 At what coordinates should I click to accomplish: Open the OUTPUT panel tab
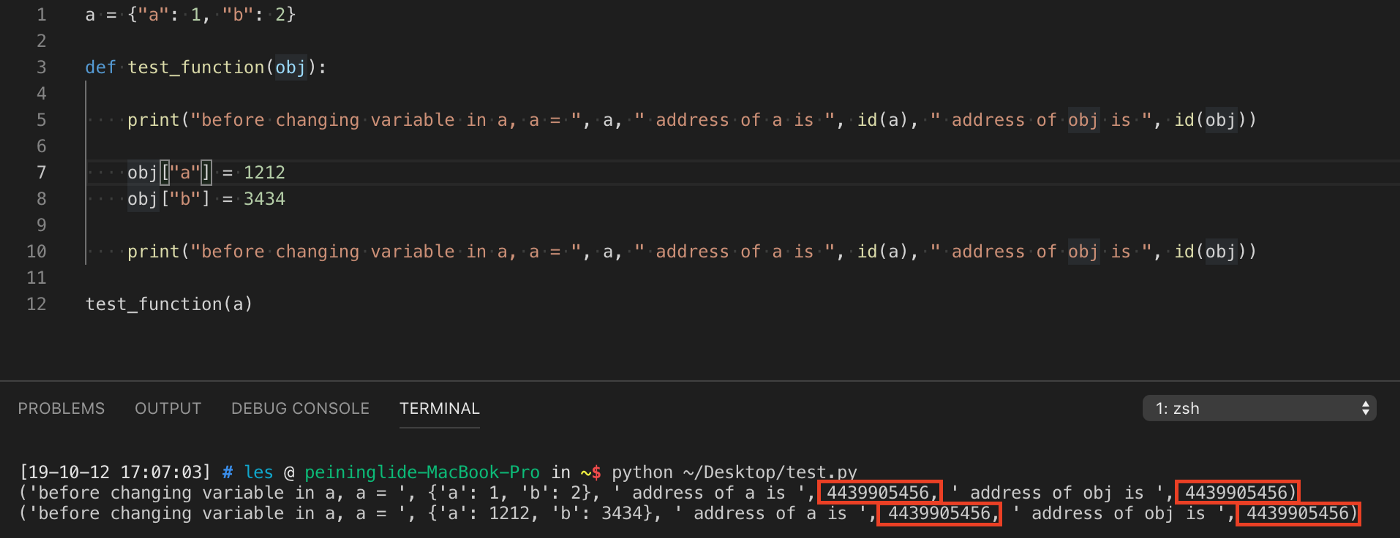click(168, 408)
